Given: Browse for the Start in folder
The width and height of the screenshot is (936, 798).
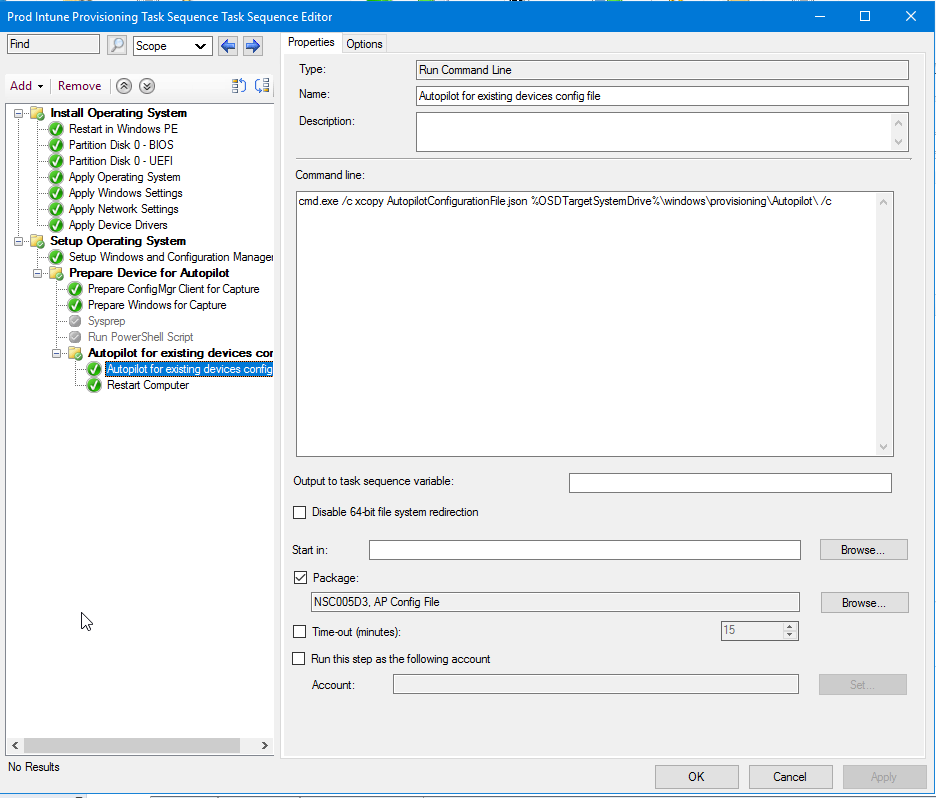Looking at the screenshot, I should (x=863, y=550).
